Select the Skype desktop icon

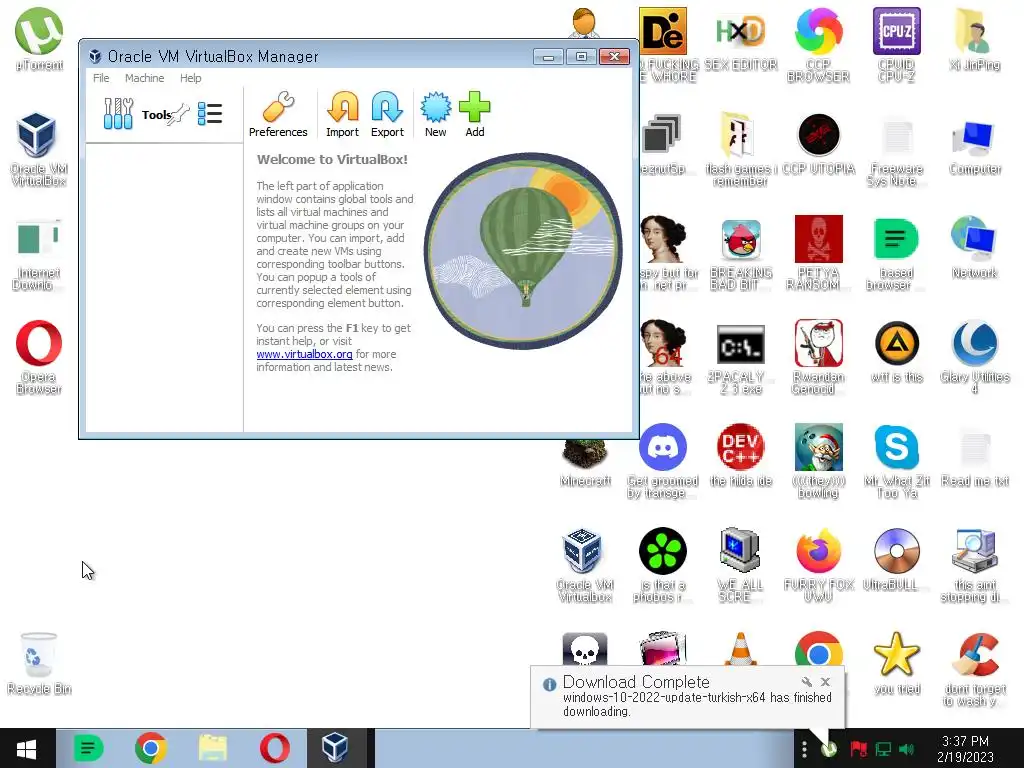[897, 460]
